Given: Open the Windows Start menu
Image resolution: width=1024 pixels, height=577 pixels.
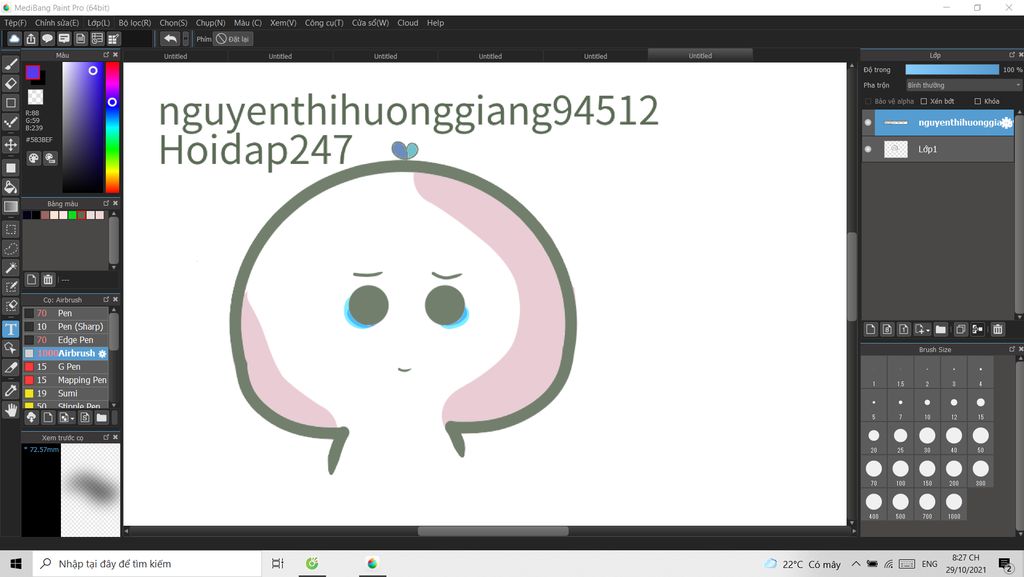Looking at the screenshot, I should tap(16, 564).
